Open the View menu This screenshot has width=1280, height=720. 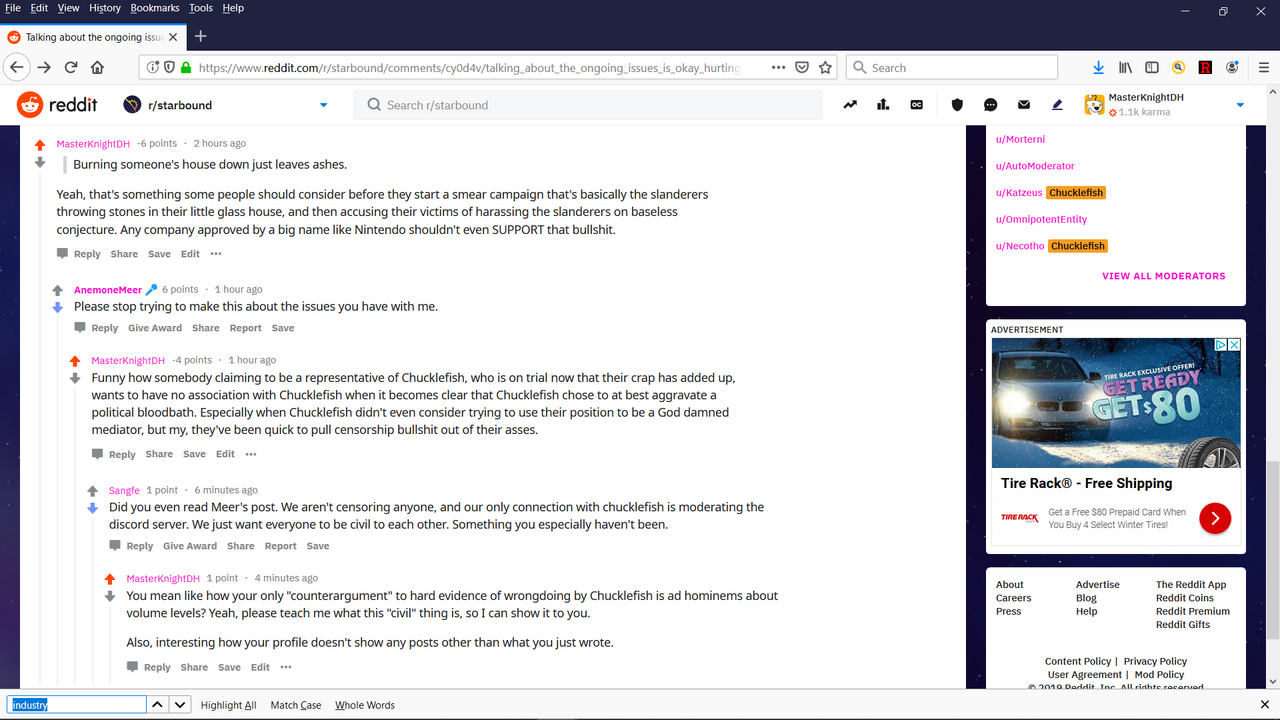(68, 8)
